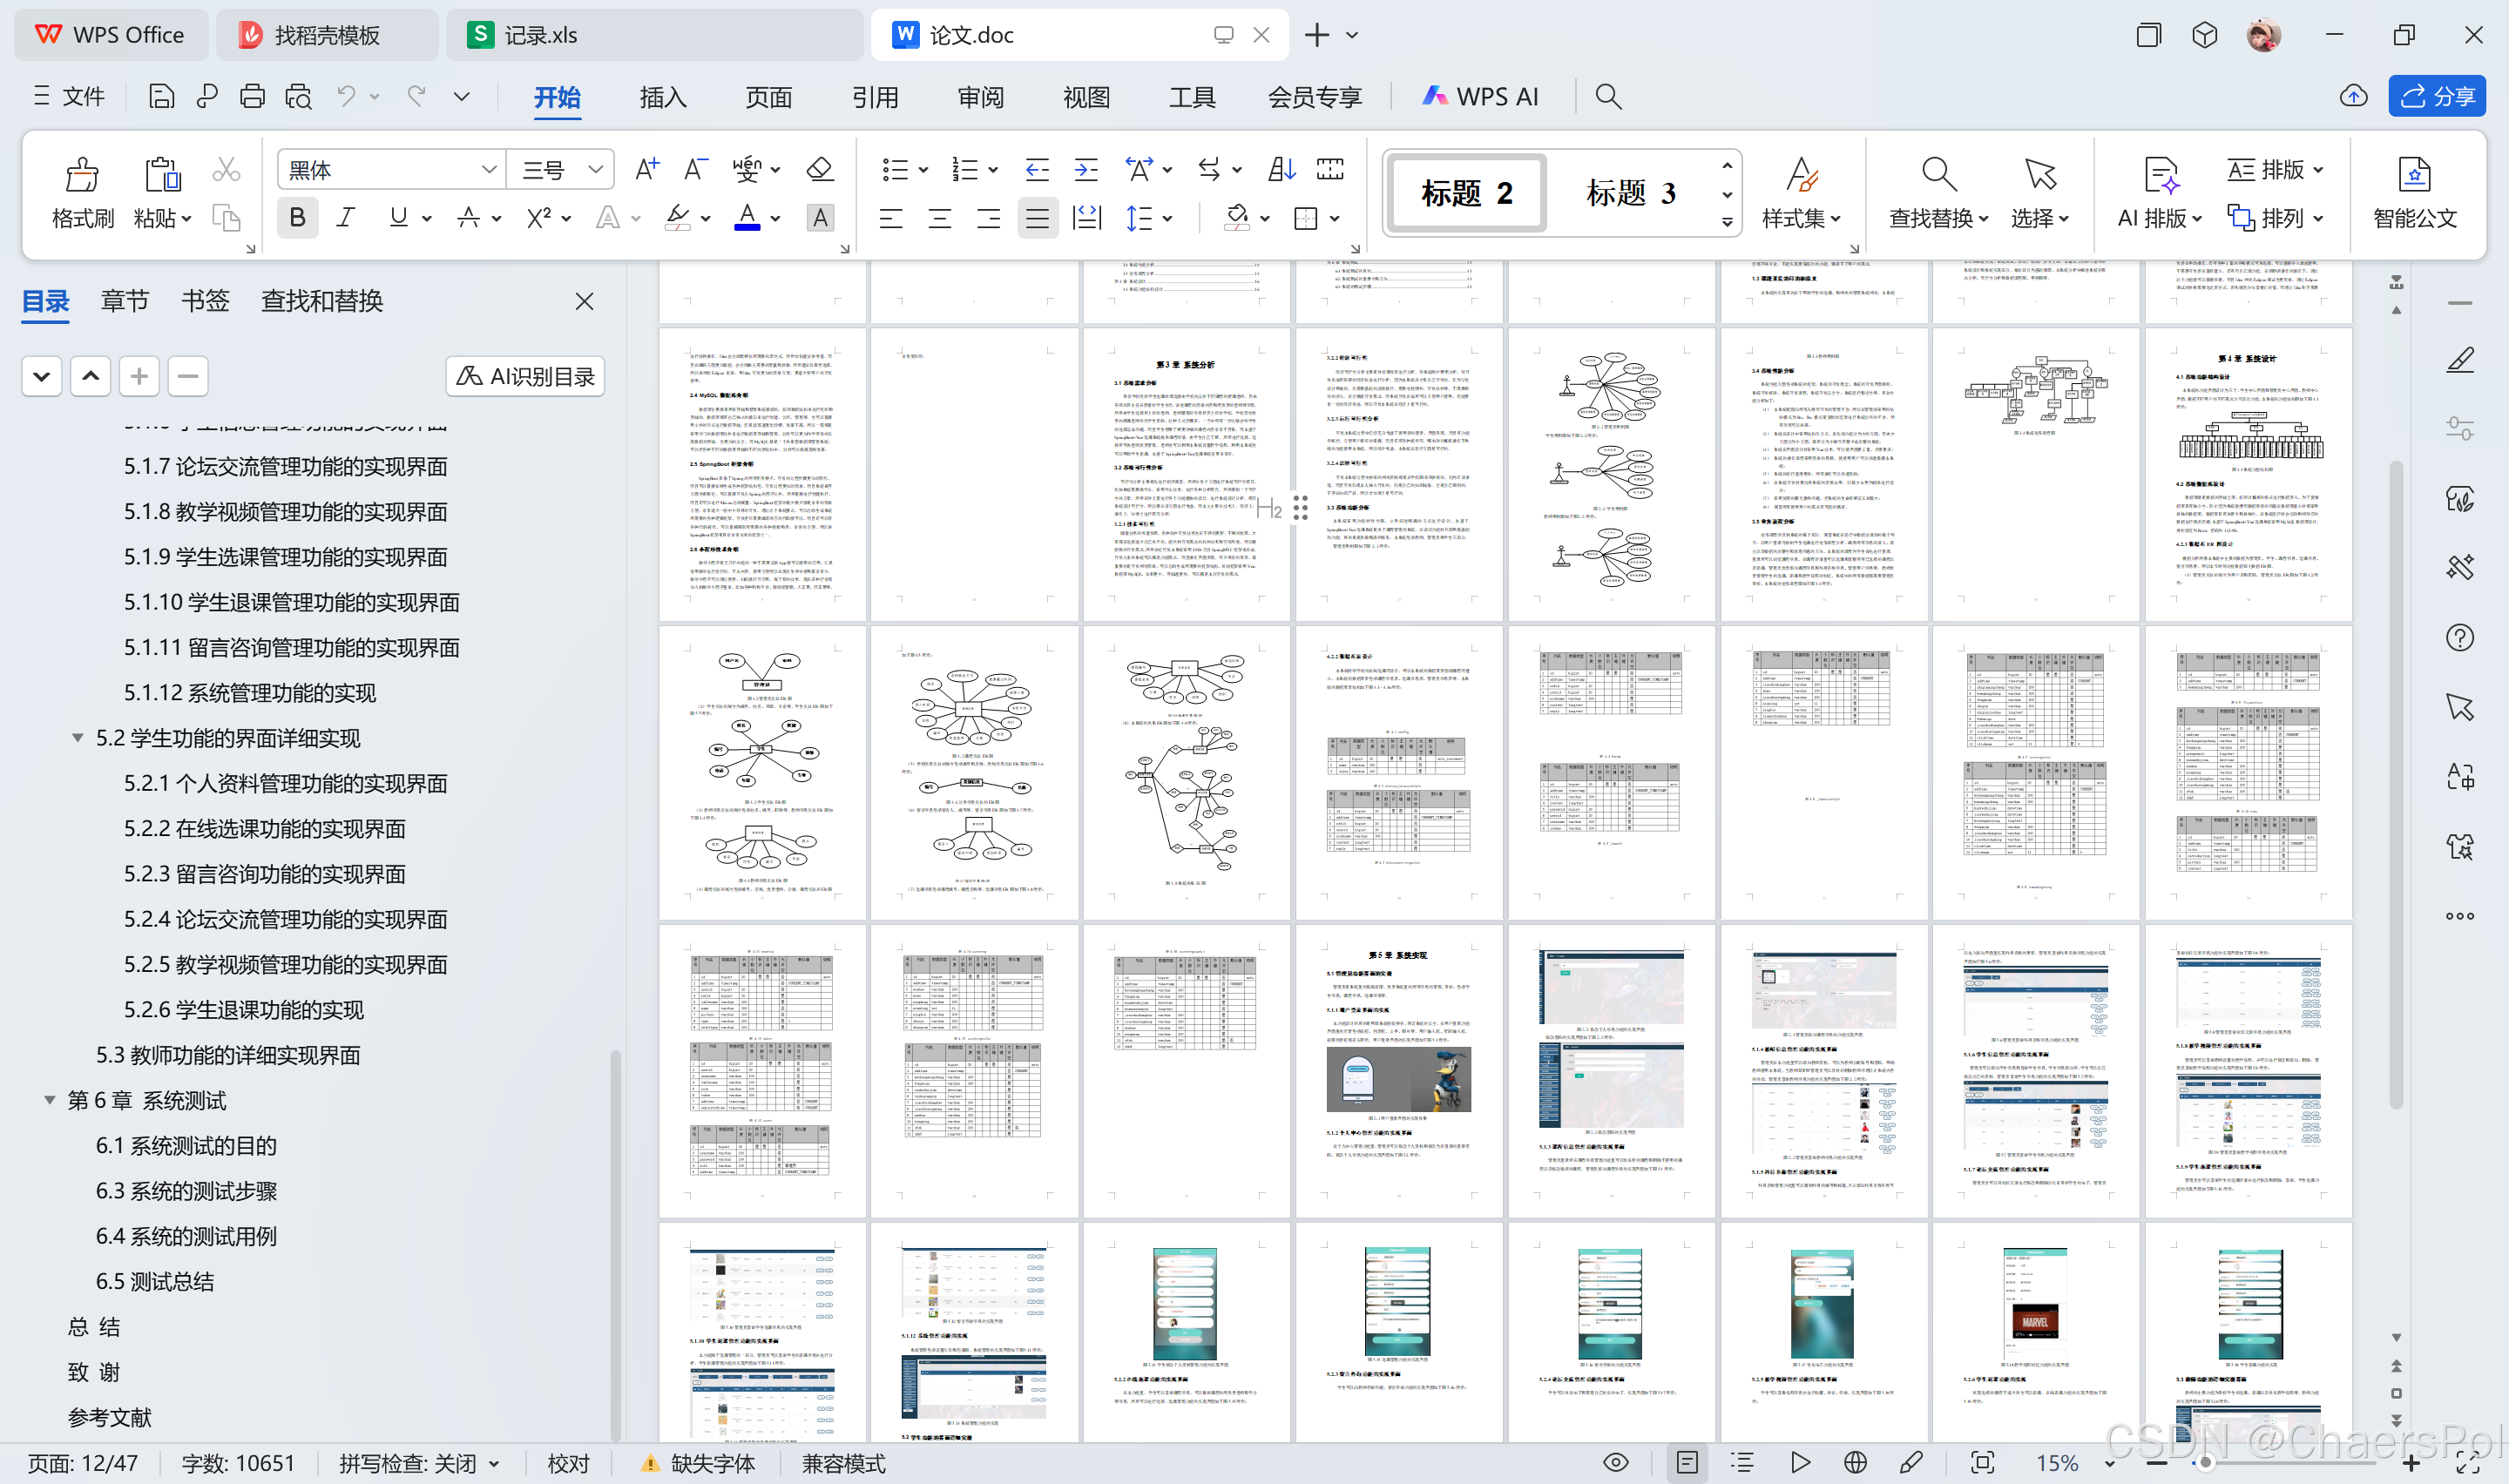Click the zoom slider handle
Screen dimensions: 2509x1484
click(2205, 1463)
